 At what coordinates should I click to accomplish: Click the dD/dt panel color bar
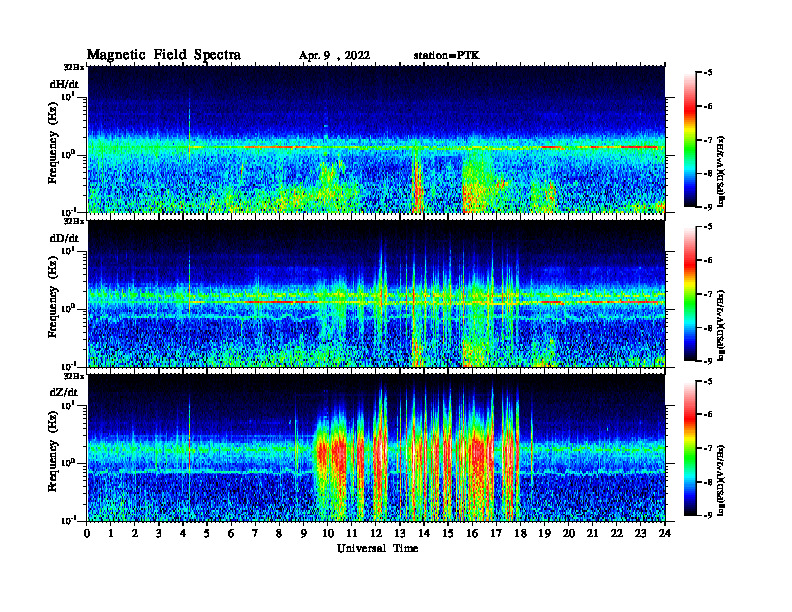click(689, 294)
